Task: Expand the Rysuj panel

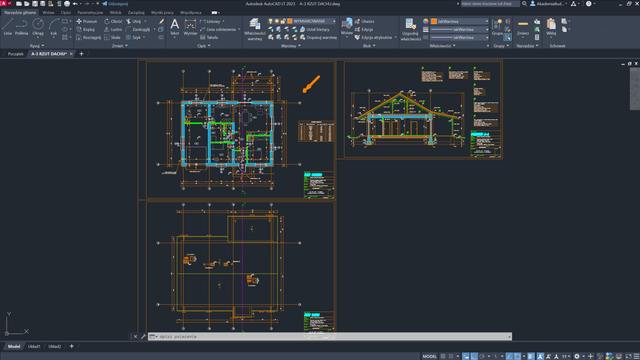Action: click(37, 46)
